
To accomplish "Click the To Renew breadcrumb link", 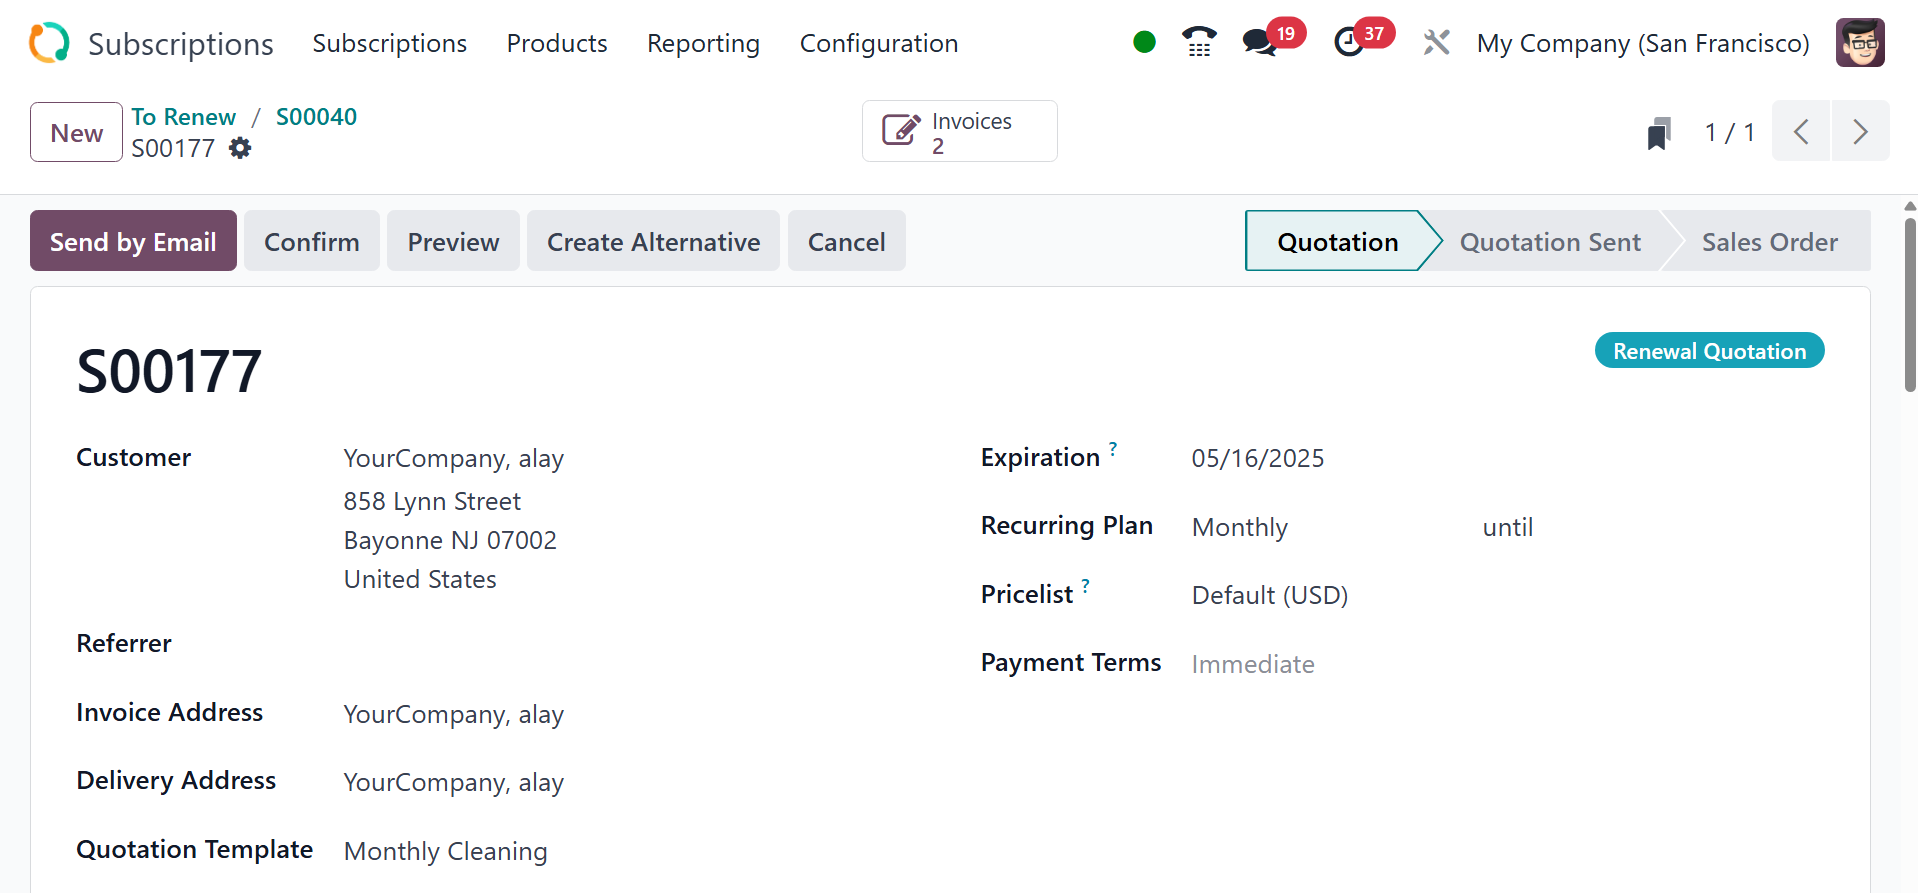I will pos(184,117).
